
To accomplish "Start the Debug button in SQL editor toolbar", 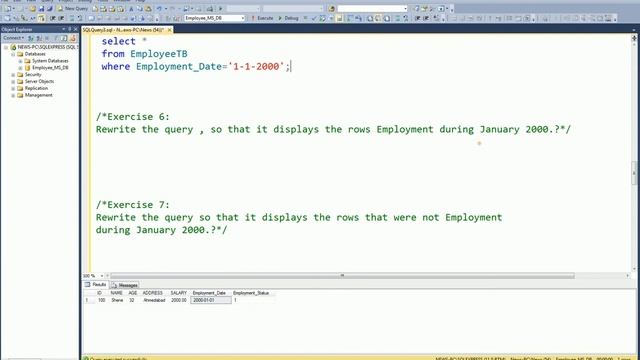I will tap(288, 18).
